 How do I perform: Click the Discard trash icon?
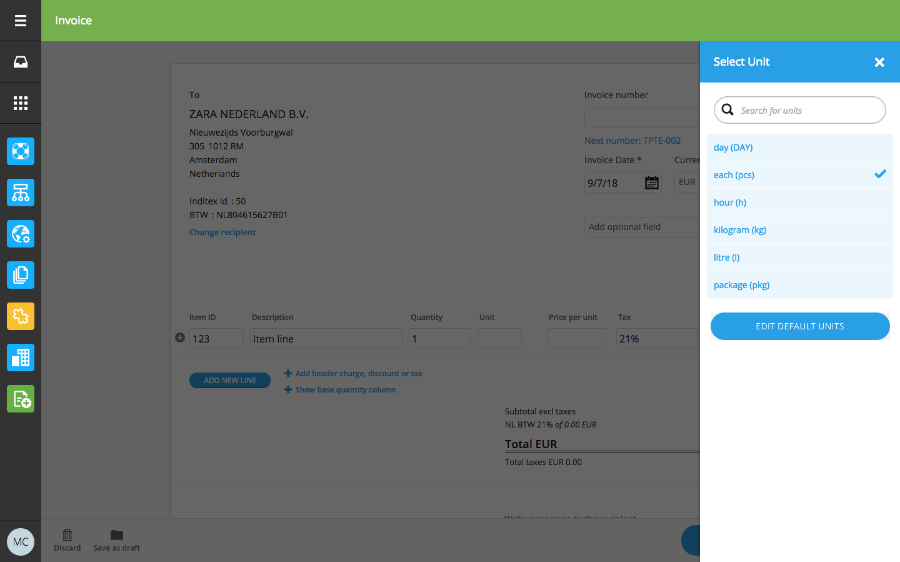(x=67, y=535)
